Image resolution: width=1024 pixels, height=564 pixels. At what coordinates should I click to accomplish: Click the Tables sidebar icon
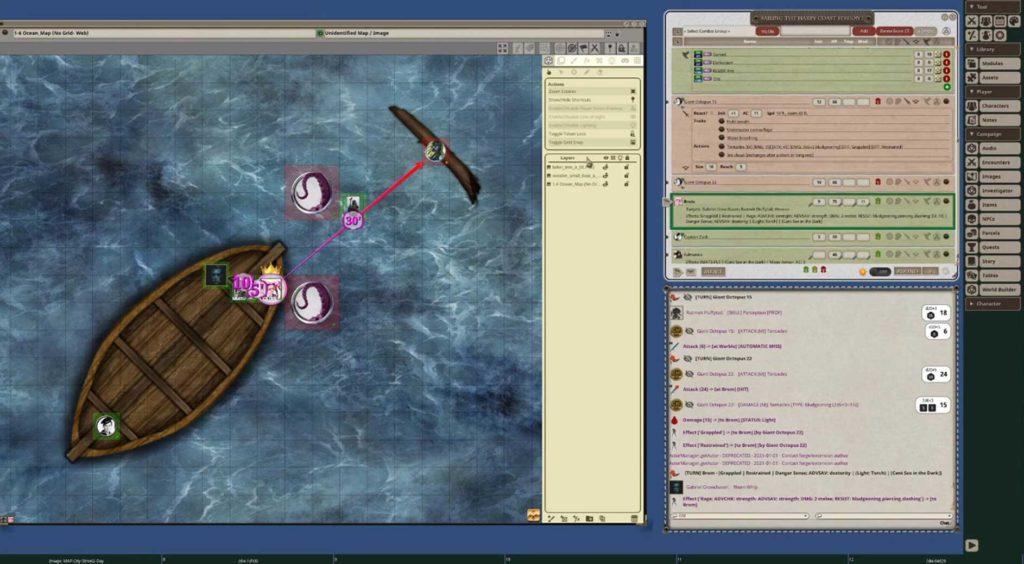click(x=972, y=275)
